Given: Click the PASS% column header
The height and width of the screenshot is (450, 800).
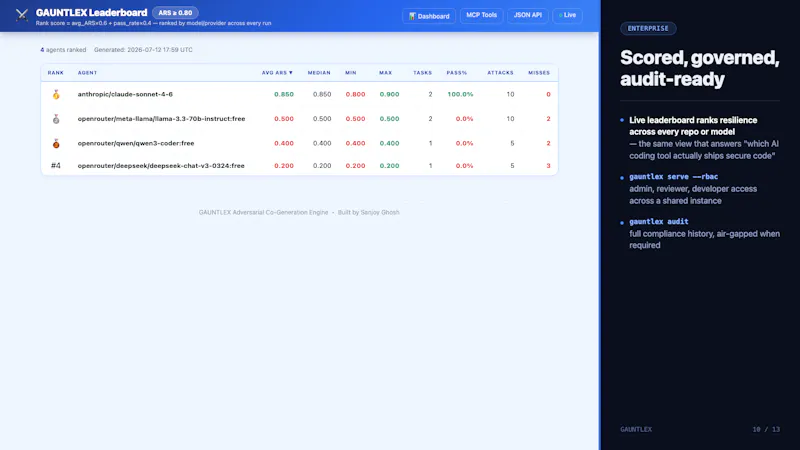Looking at the screenshot, I should 457,73.
